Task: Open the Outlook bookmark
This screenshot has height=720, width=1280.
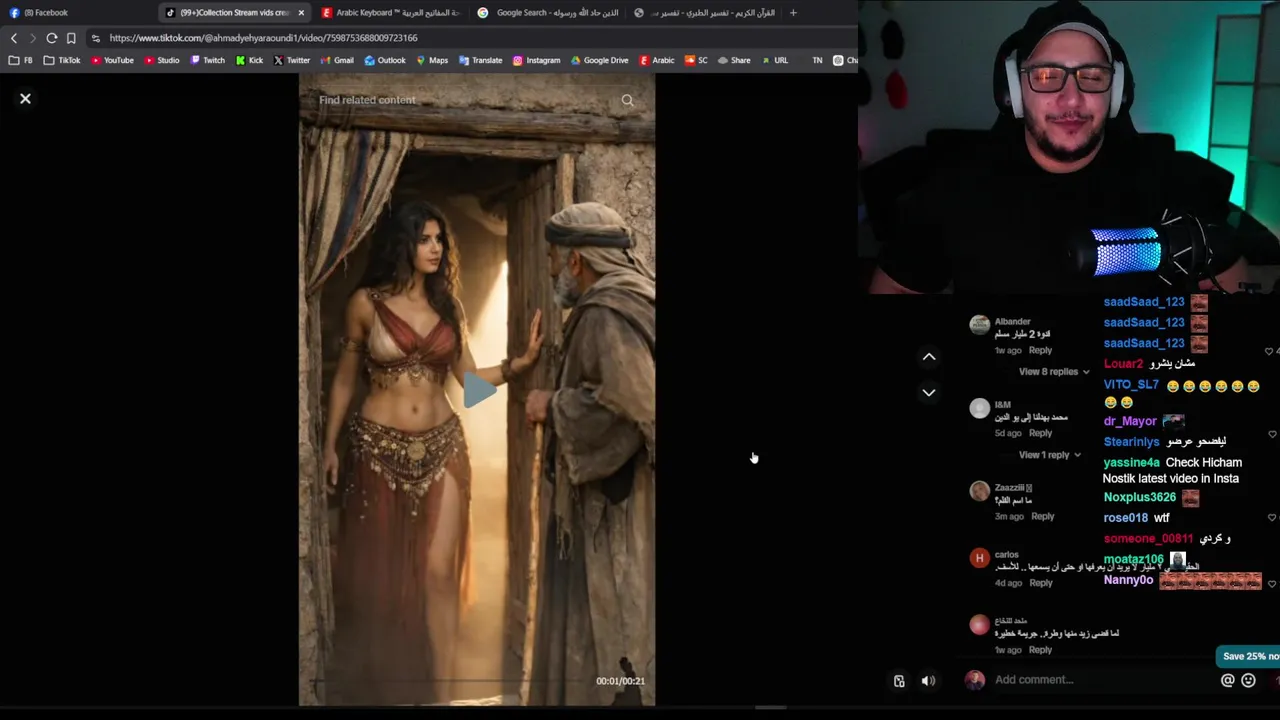Action: pyautogui.click(x=385, y=60)
